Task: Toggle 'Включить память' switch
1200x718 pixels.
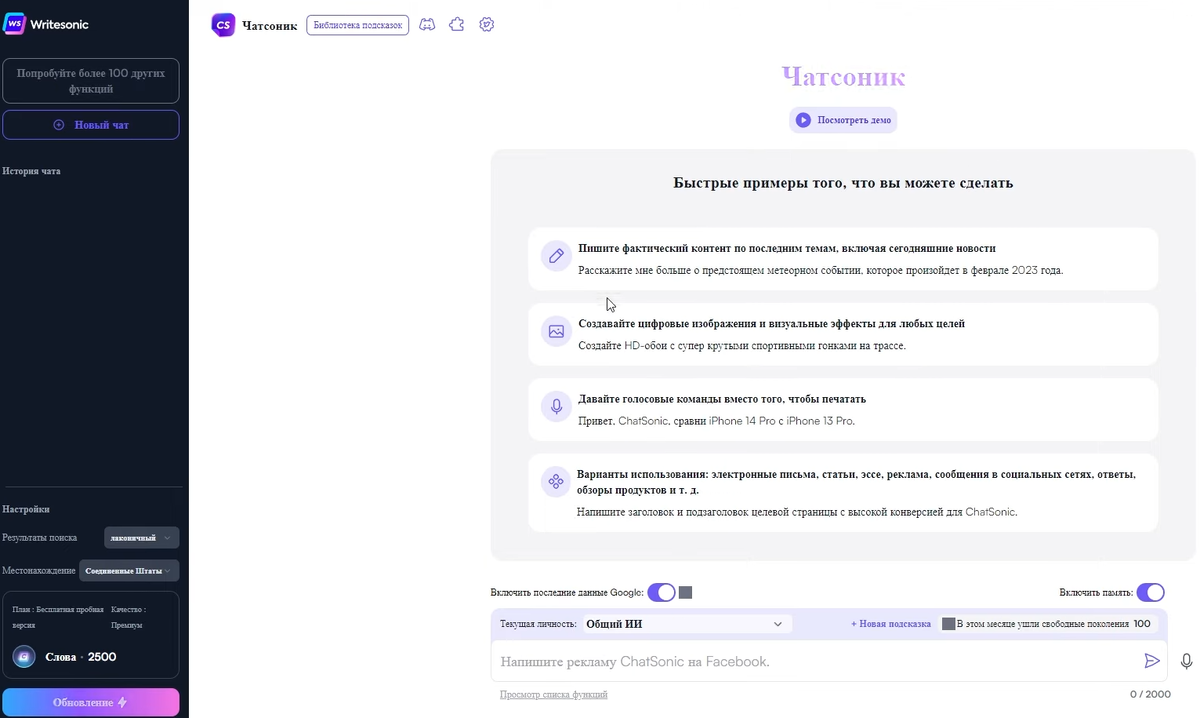Action: [1150, 593]
